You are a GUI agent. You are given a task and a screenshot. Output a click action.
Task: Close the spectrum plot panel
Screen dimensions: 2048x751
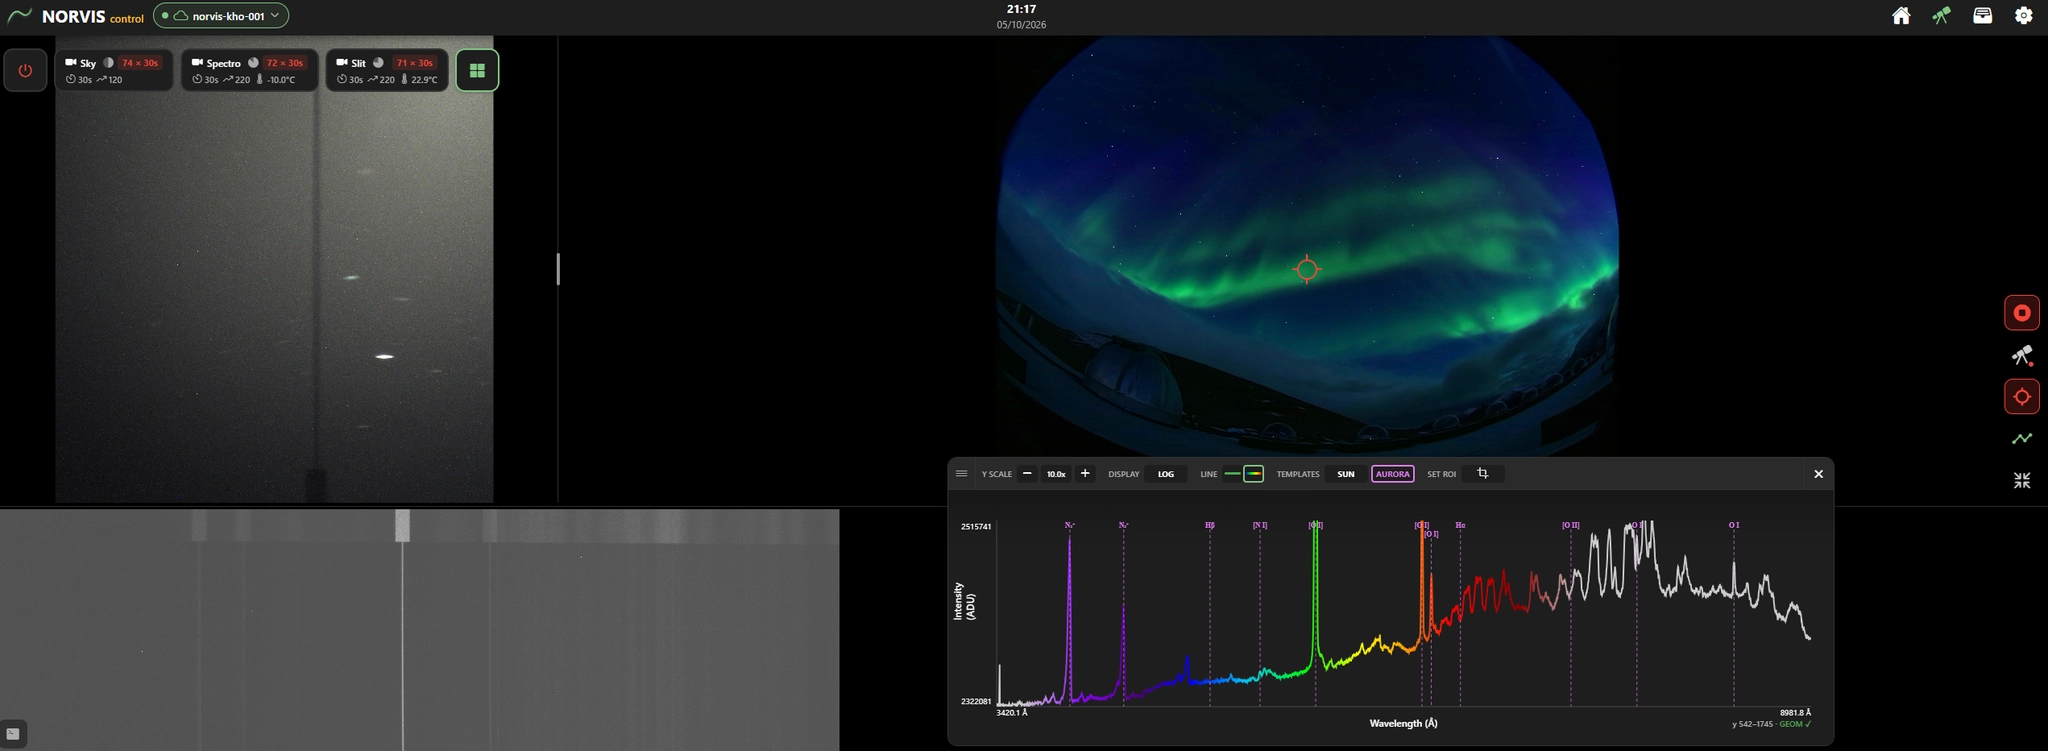click(x=1818, y=474)
